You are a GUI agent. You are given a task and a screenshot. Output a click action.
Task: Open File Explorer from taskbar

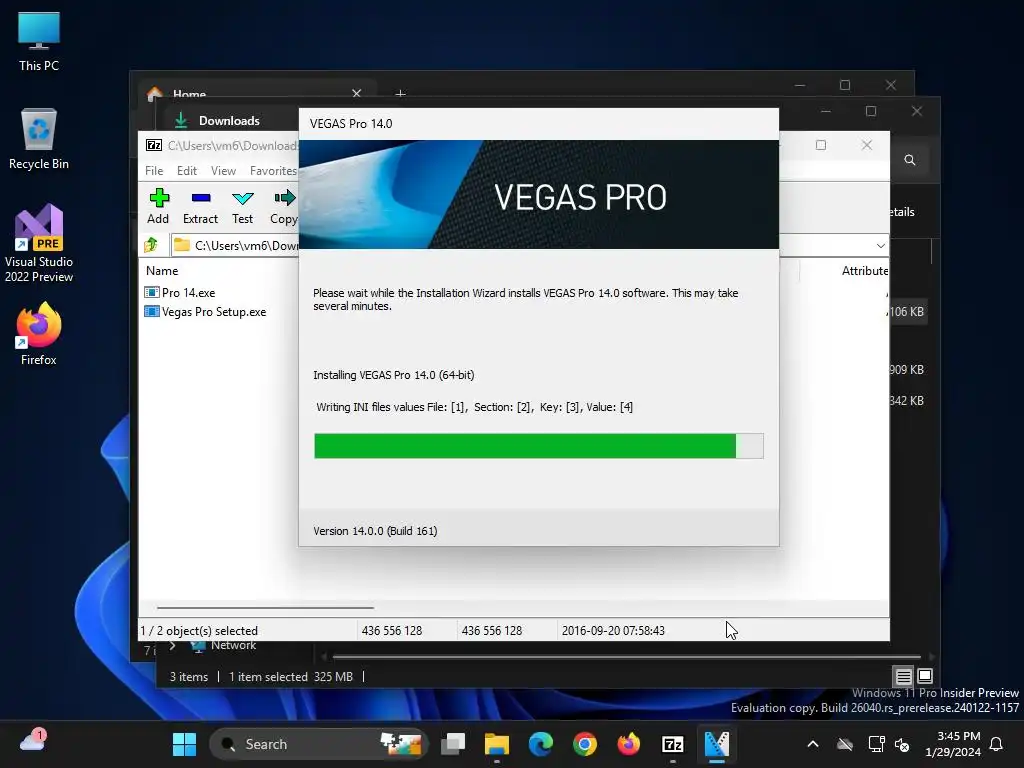497,744
